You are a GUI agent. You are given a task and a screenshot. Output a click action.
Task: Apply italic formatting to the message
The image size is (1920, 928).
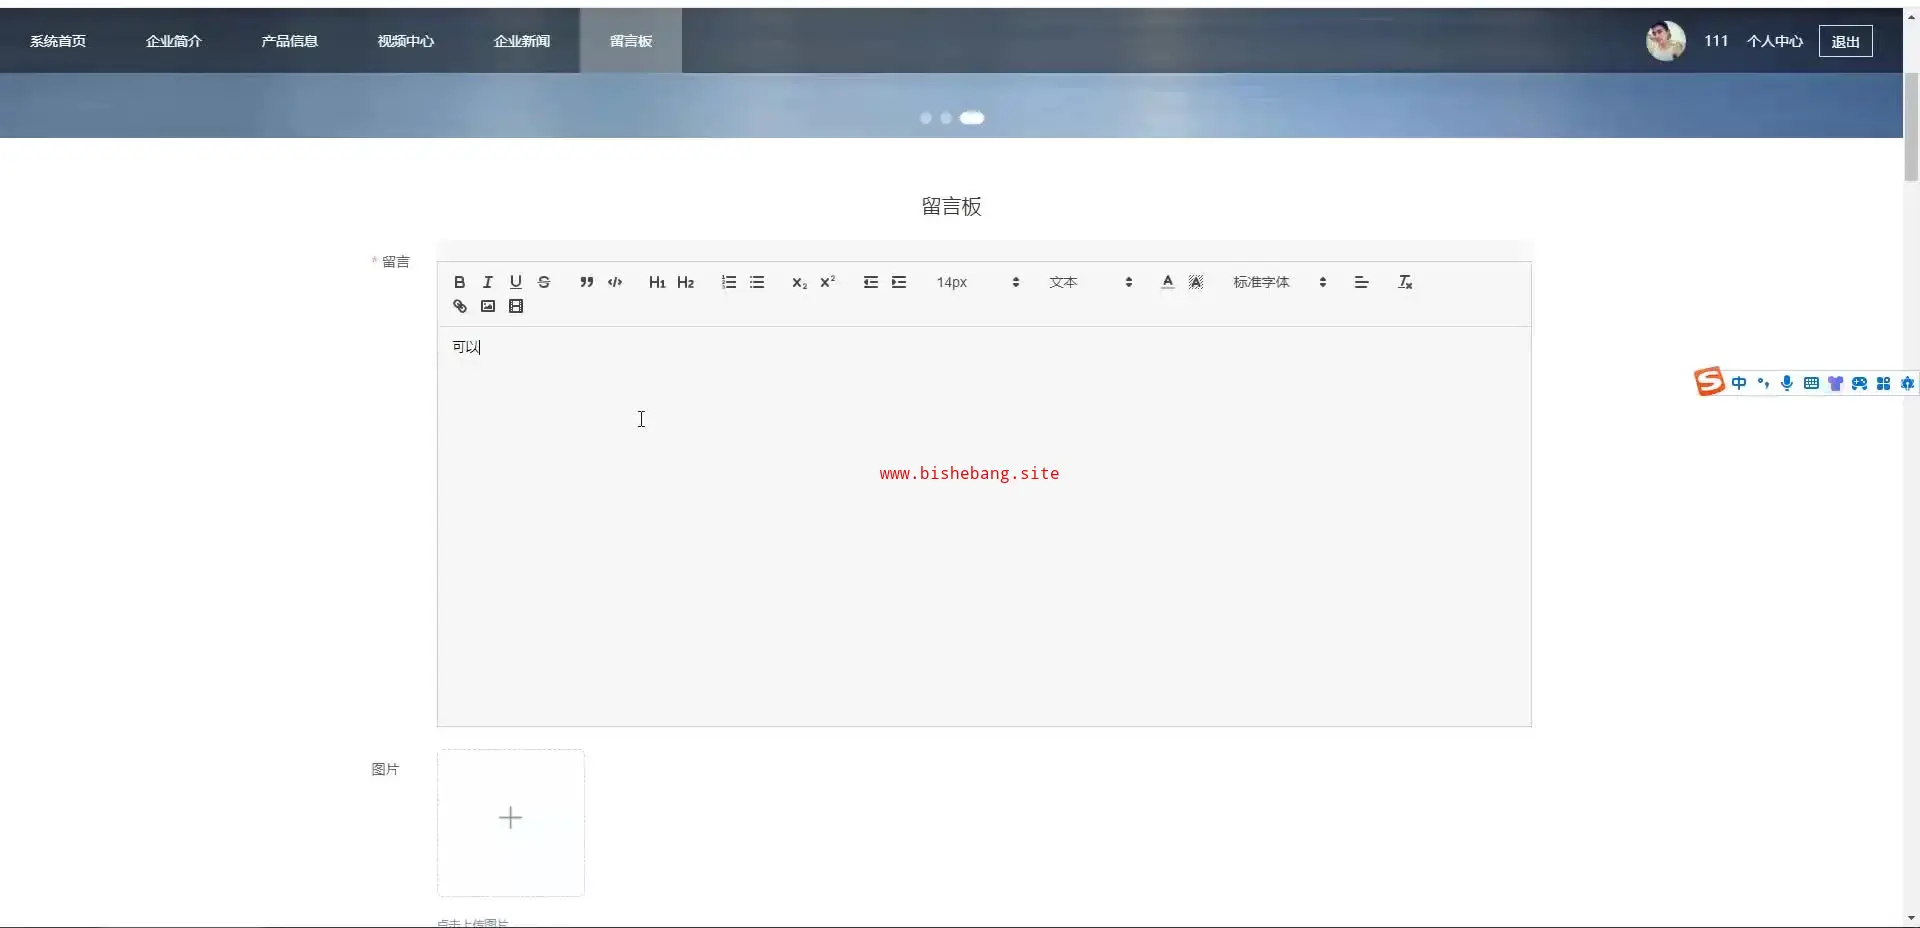pos(487,282)
